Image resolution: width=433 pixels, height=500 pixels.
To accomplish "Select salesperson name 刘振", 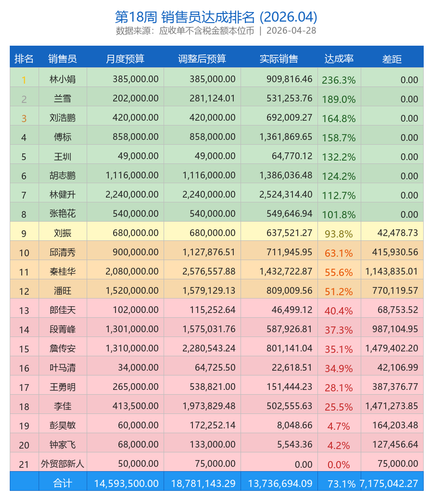I will 62,233.
